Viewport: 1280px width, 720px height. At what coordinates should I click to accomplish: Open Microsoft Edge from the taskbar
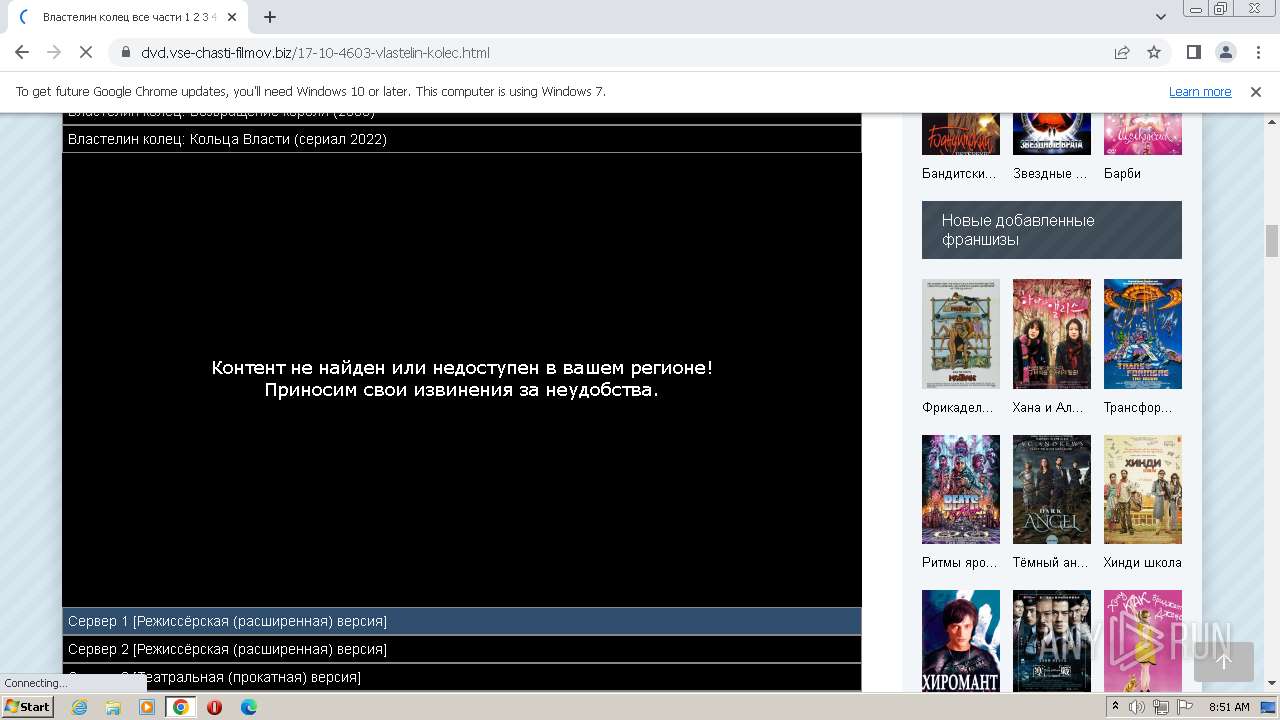tap(248, 707)
